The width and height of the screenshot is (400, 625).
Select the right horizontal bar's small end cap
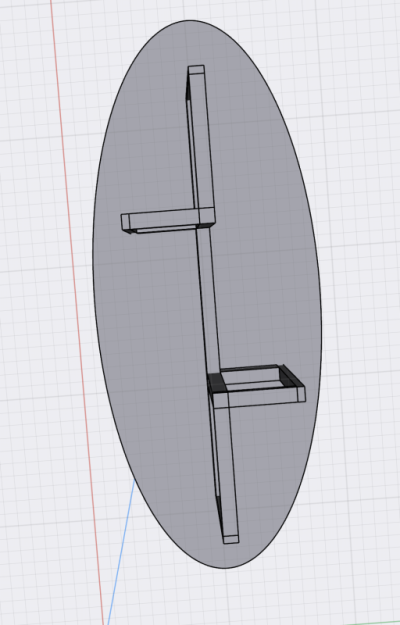(x=302, y=394)
